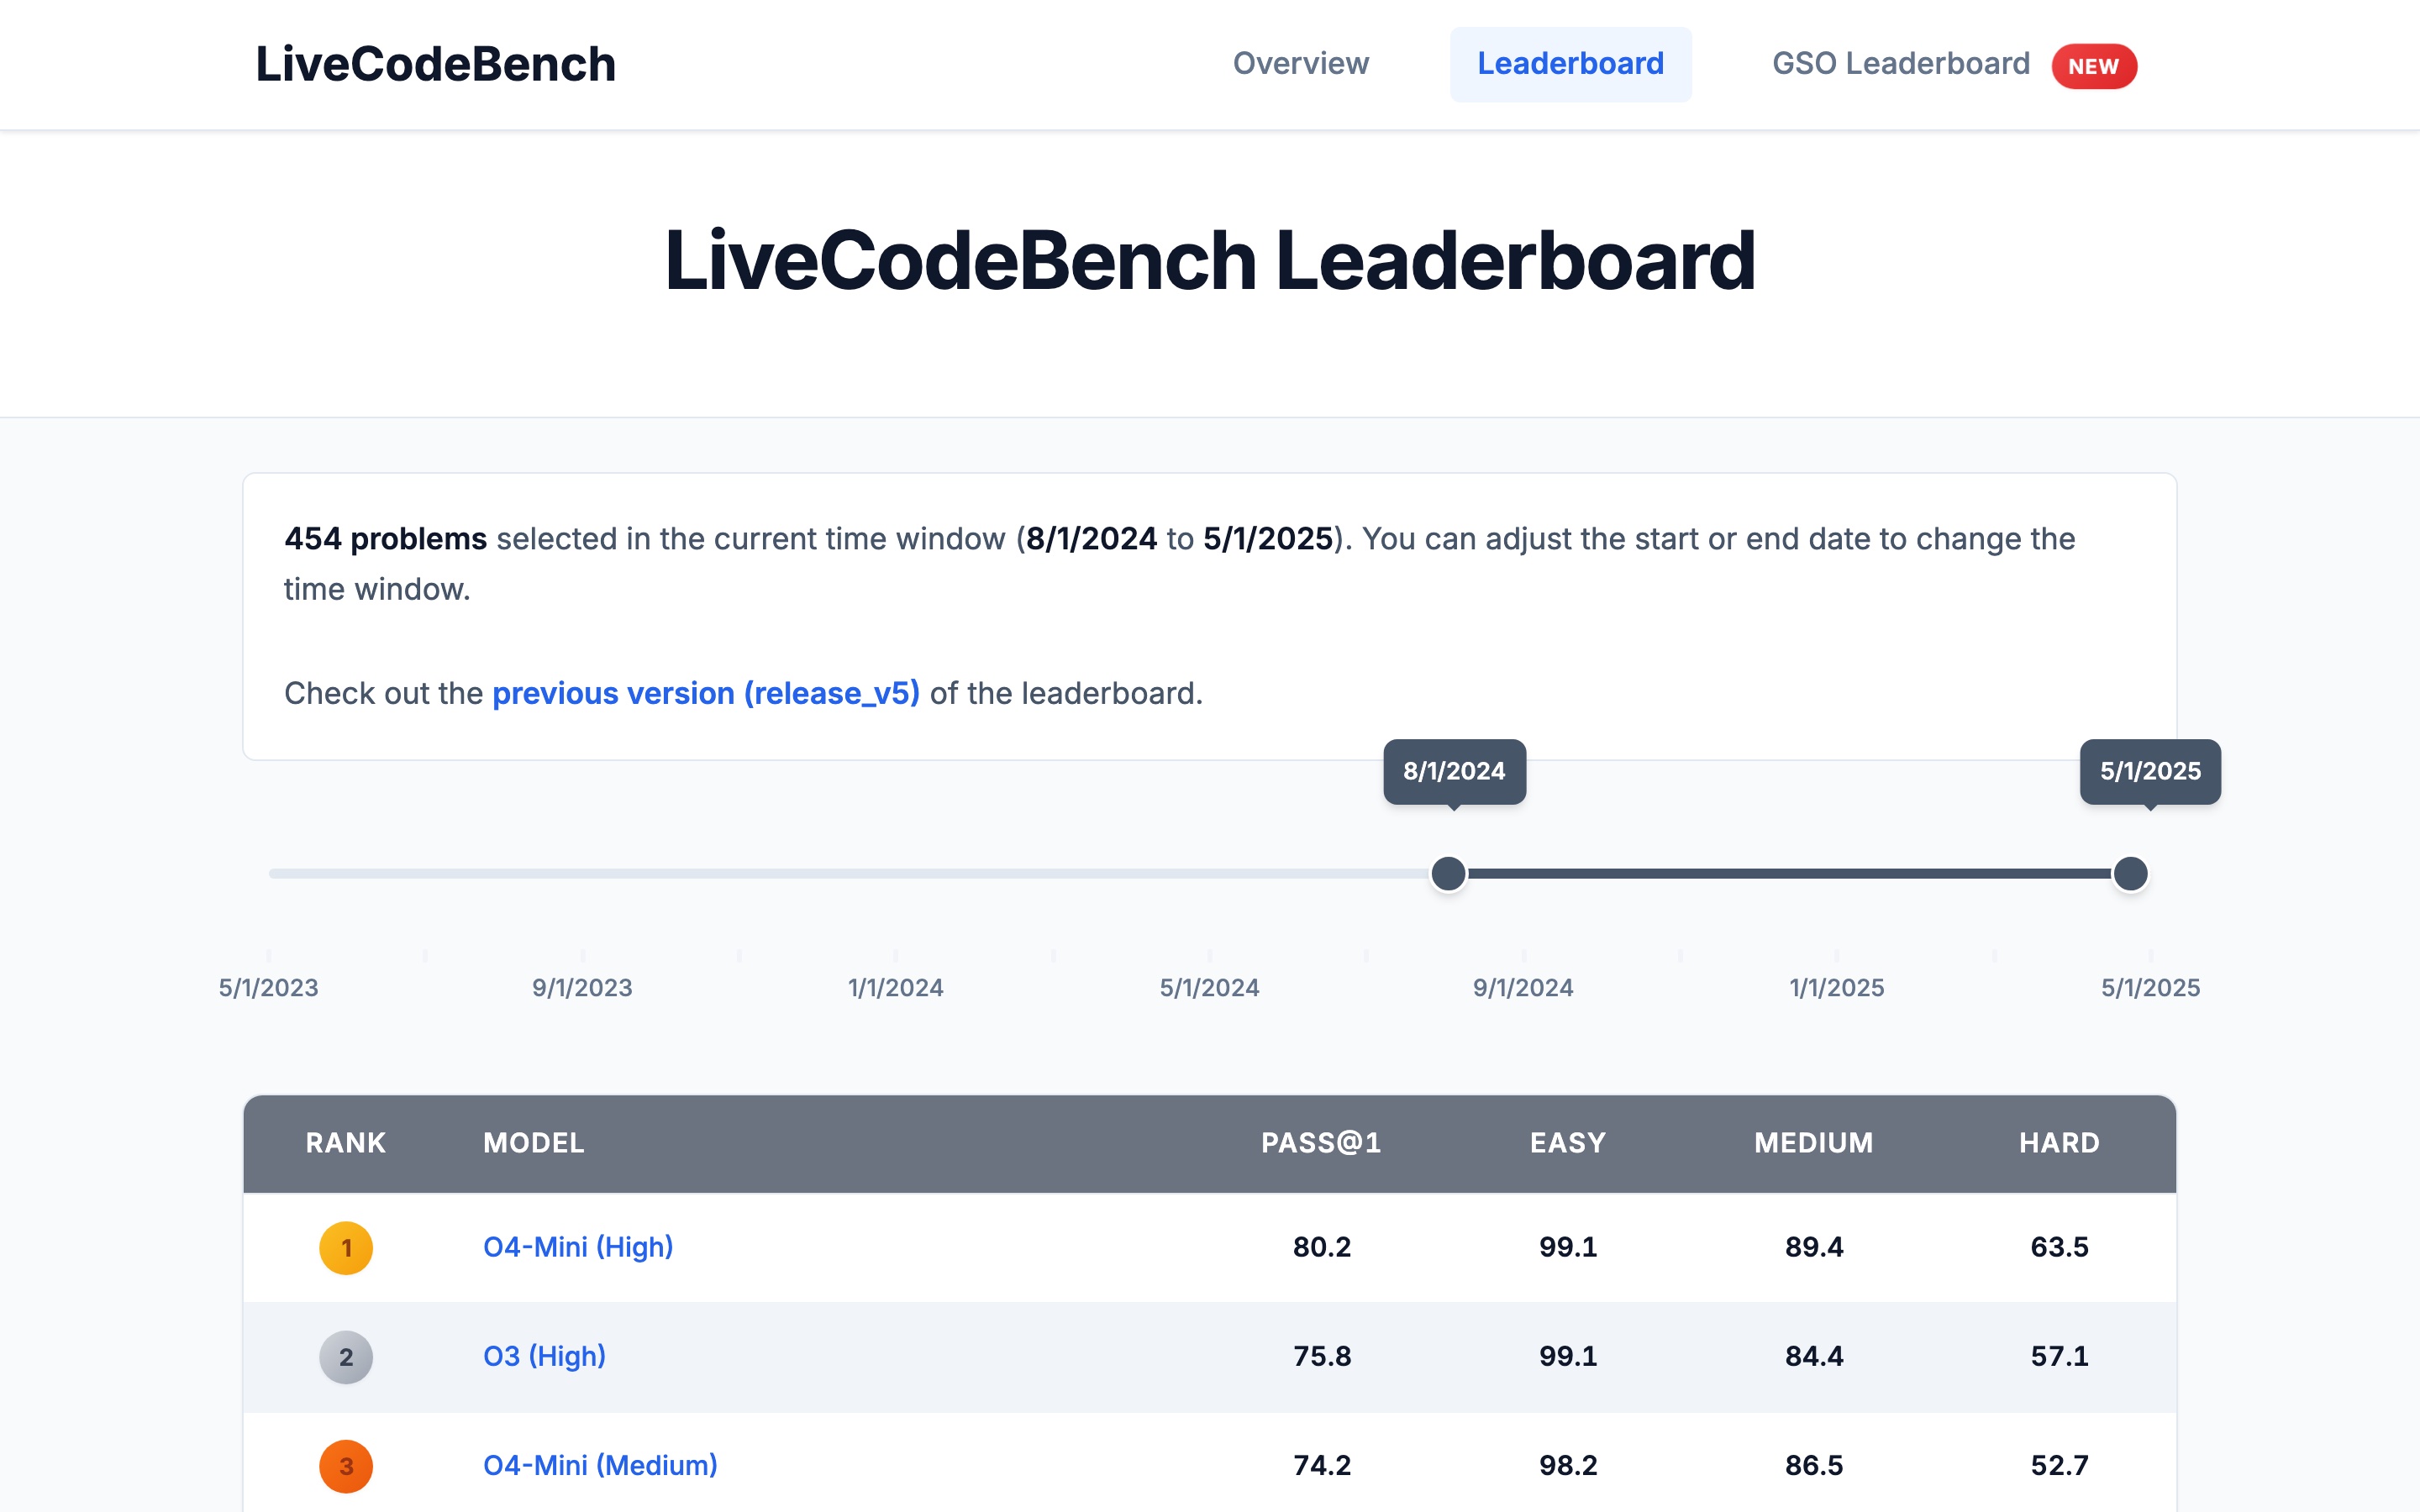Click O4-Mini (High) Easy score 99.1
2420x1512 pixels.
pos(1568,1247)
